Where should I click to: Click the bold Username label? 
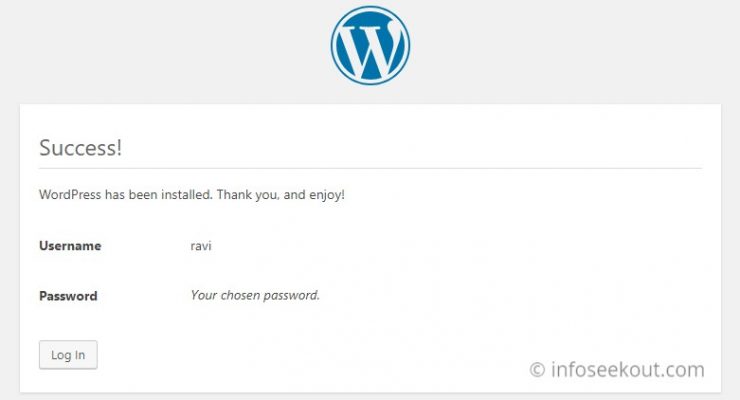70,246
